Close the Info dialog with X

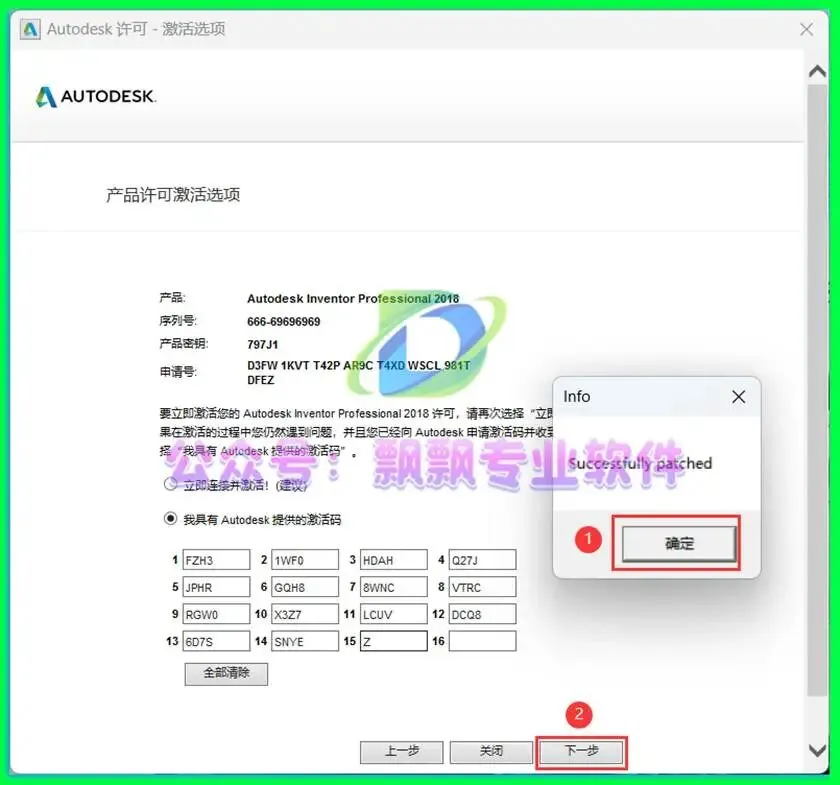point(739,397)
